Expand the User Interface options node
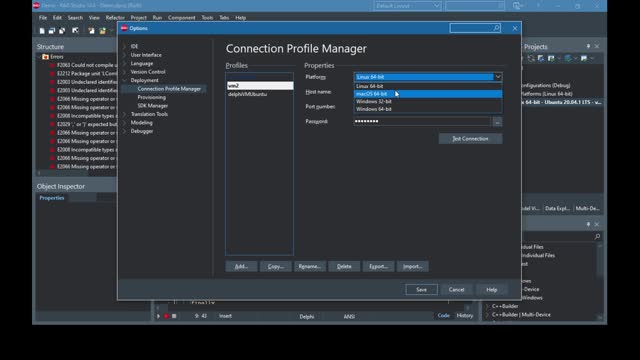 125,55
